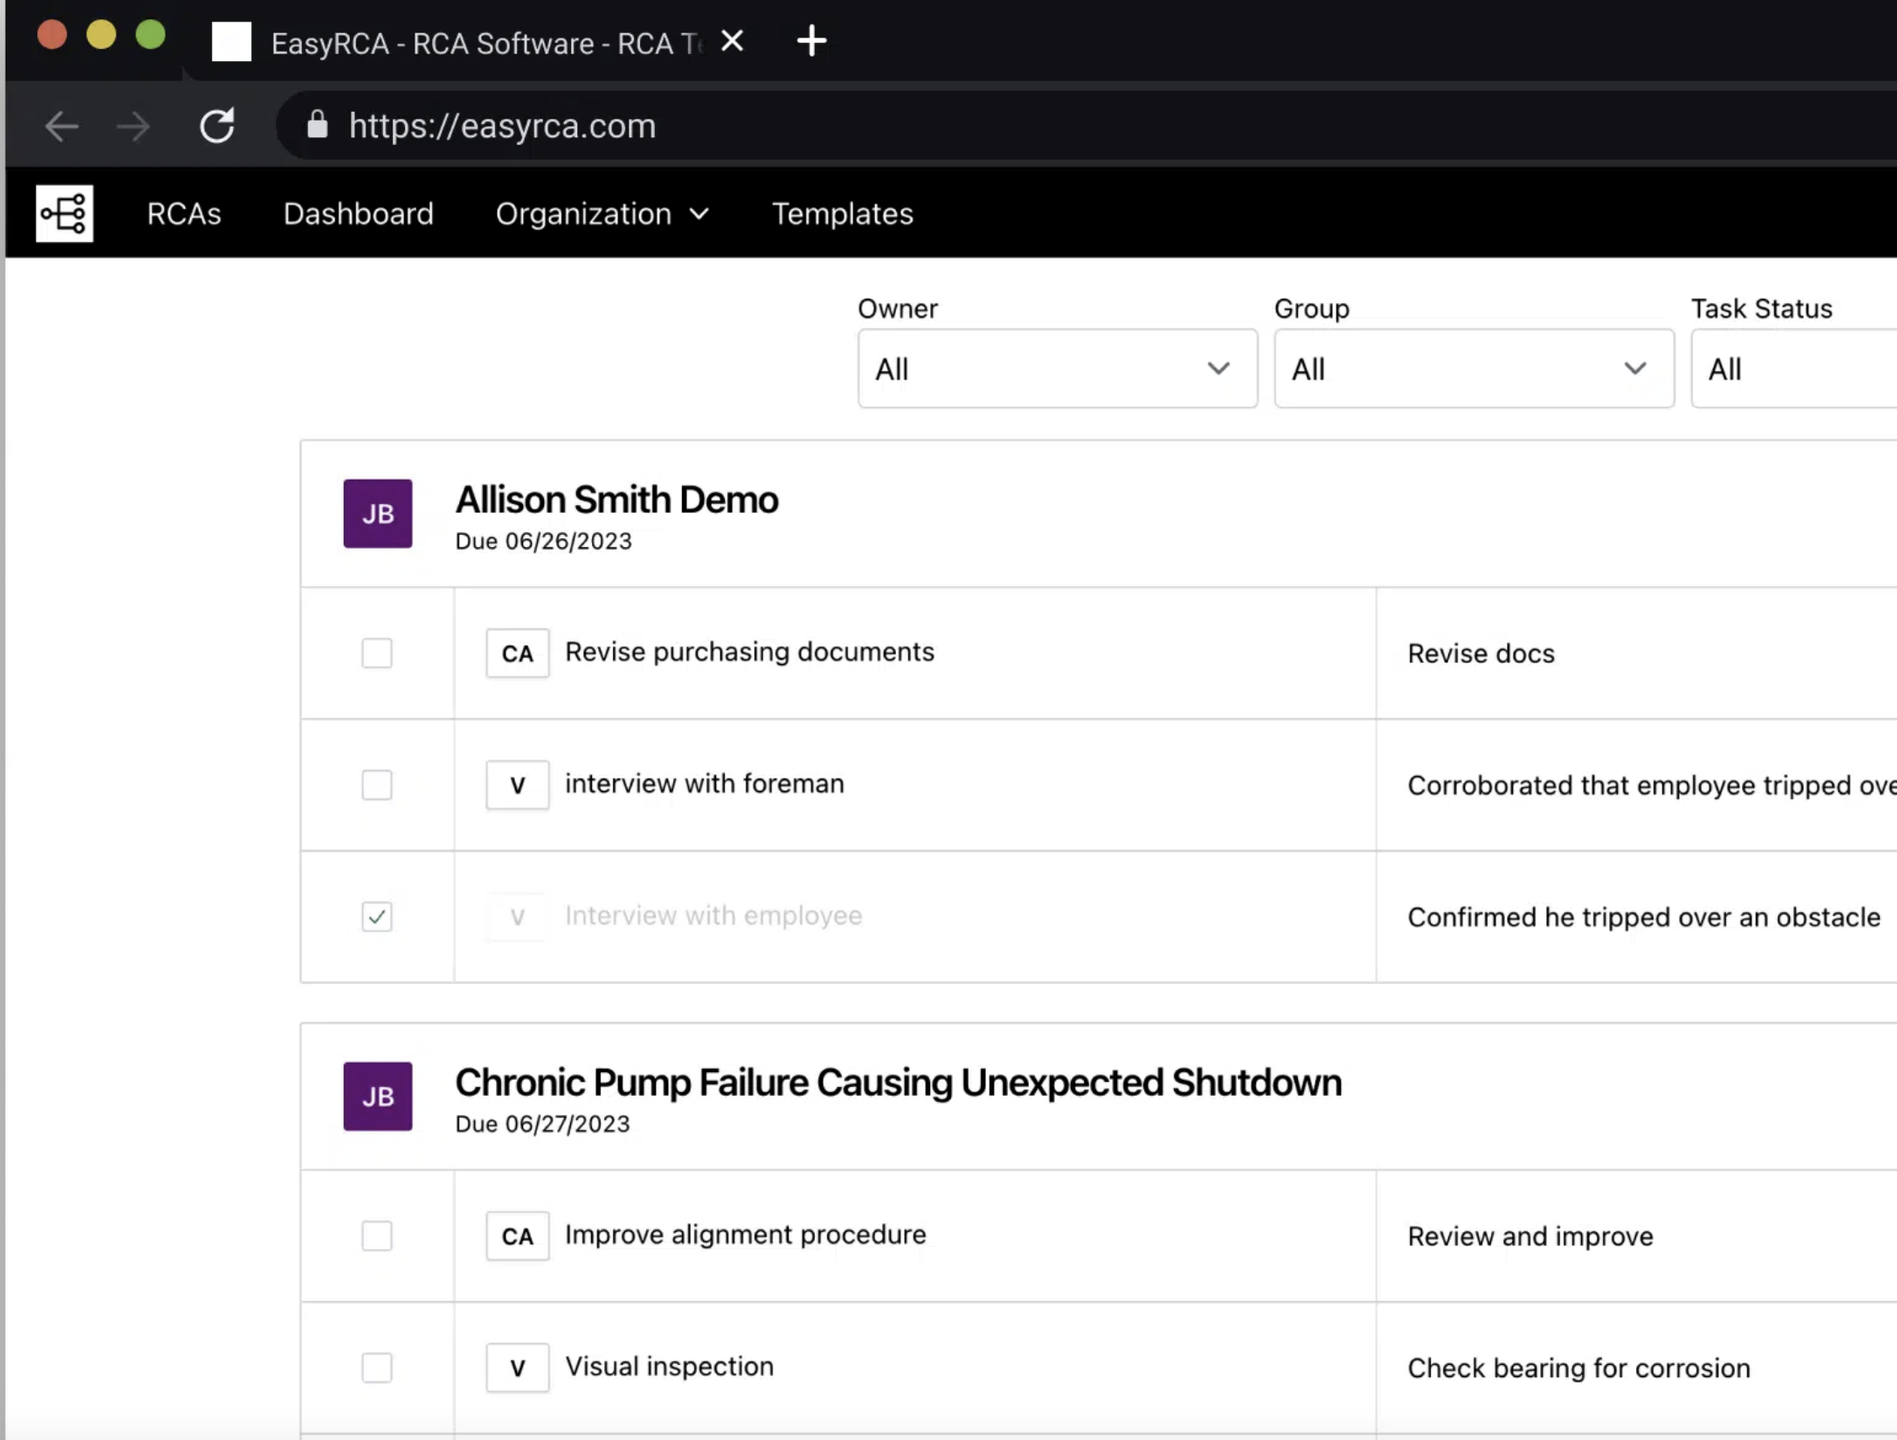The image size is (1897, 1440).
Task: Go to the Dashboard page
Action: (x=358, y=214)
